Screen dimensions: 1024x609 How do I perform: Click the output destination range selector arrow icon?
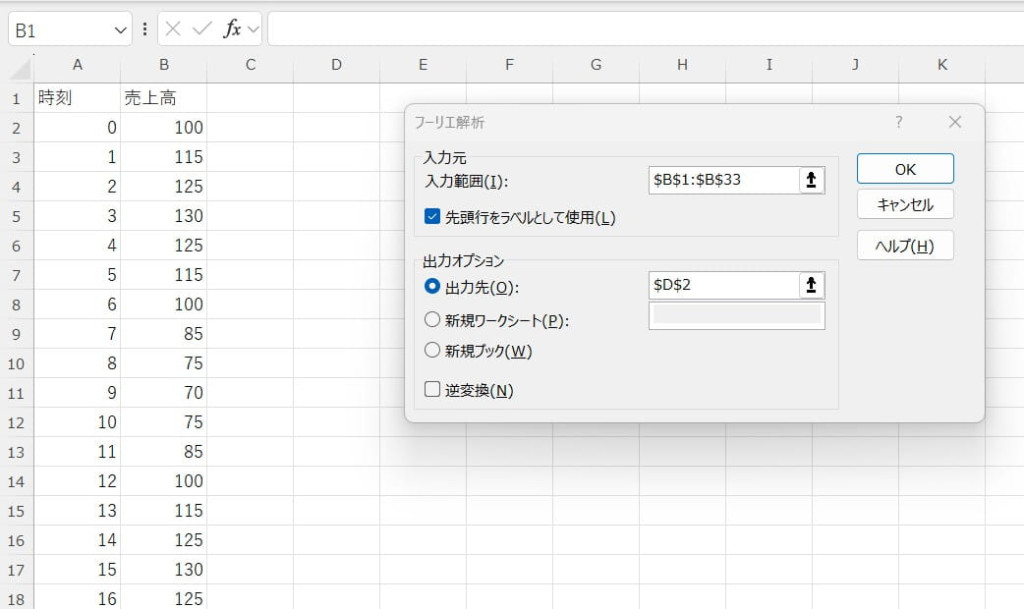point(811,285)
